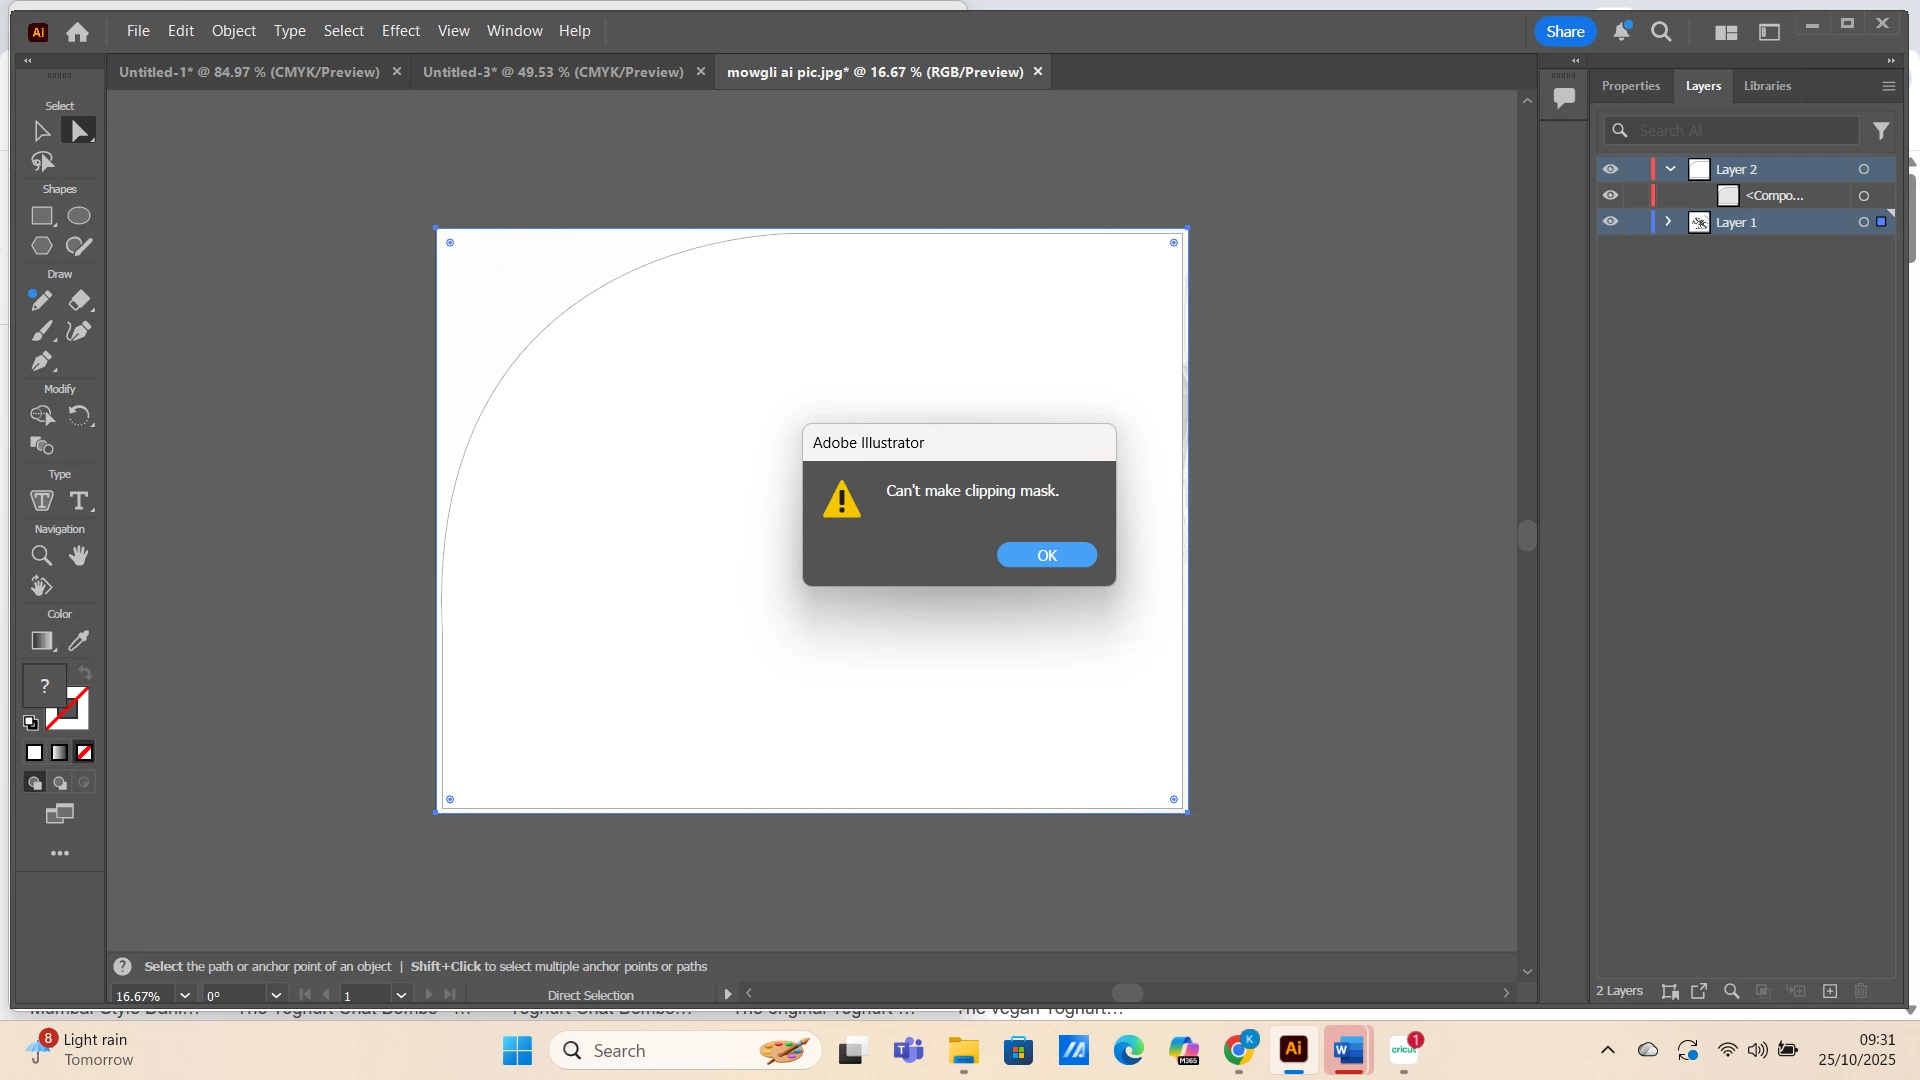Click the Share button
This screenshot has width=1920, height=1080.
click(x=1564, y=32)
